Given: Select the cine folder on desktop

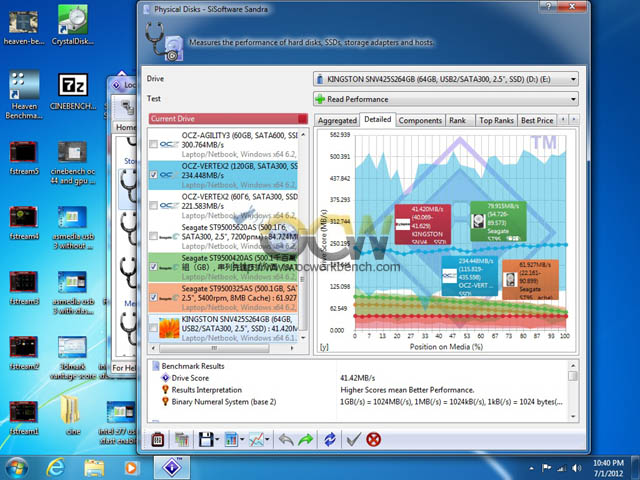Looking at the screenshot, I should click(73, 415).
